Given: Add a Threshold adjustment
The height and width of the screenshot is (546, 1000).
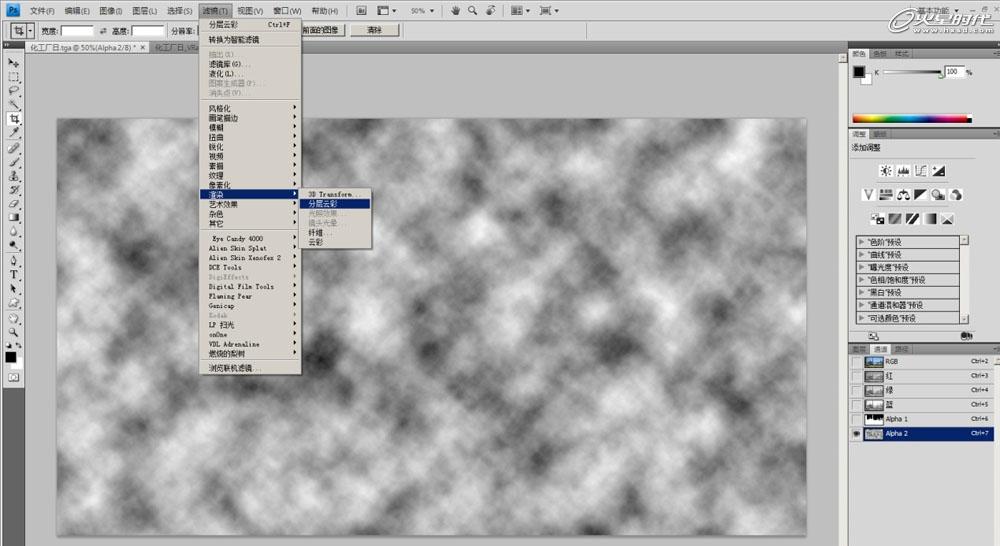Looking at the screenshot, I should click(x=913, y=219).
